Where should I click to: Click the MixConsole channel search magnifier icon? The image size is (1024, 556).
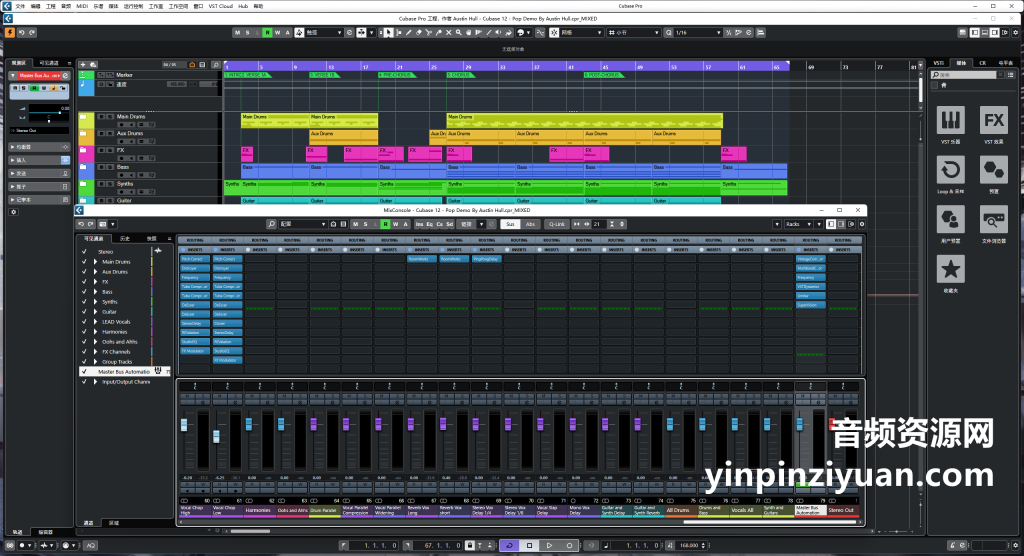click(271, 224)
